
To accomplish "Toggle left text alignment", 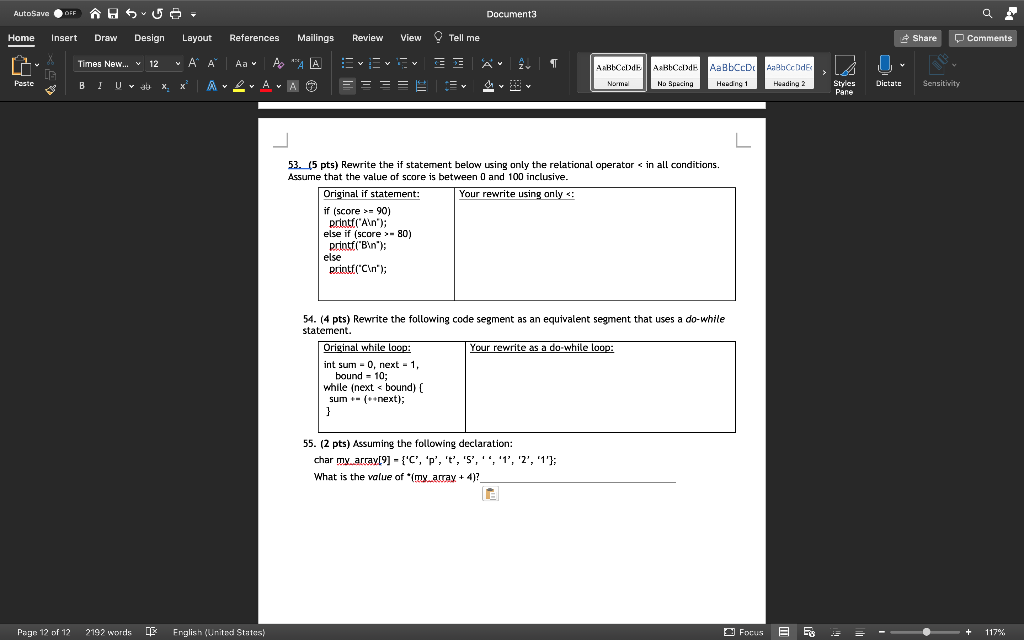I will (x=347, y=86).
